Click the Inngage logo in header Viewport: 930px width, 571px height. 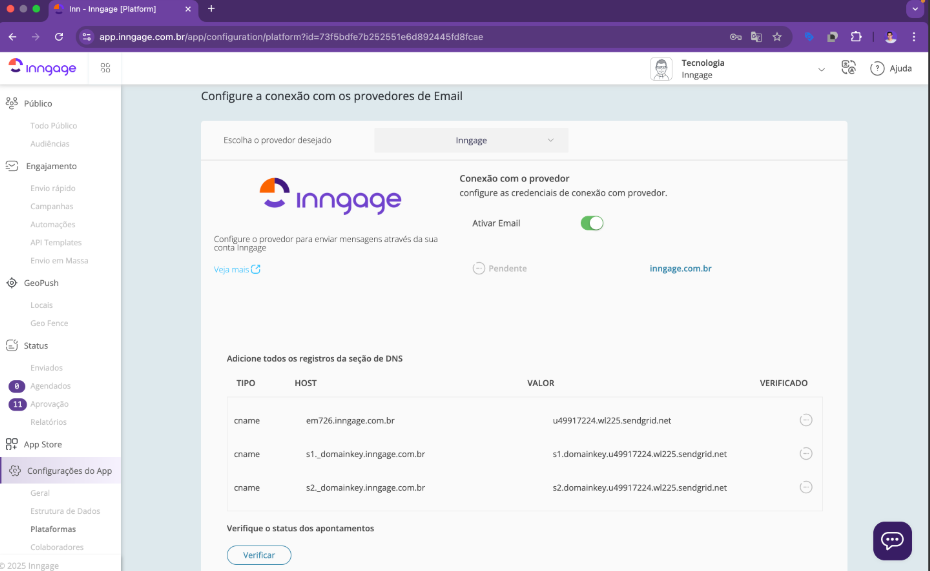(x=42, y=68)
